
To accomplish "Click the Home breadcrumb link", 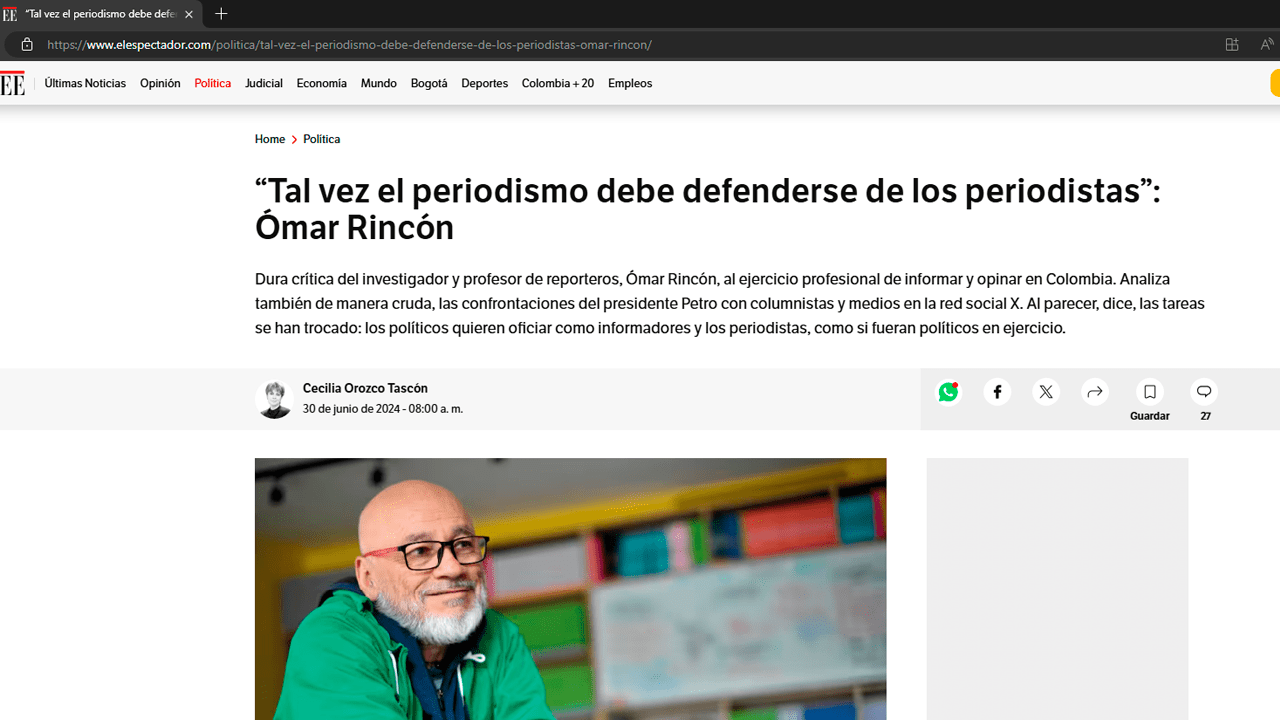I will [x=270, y=139].
